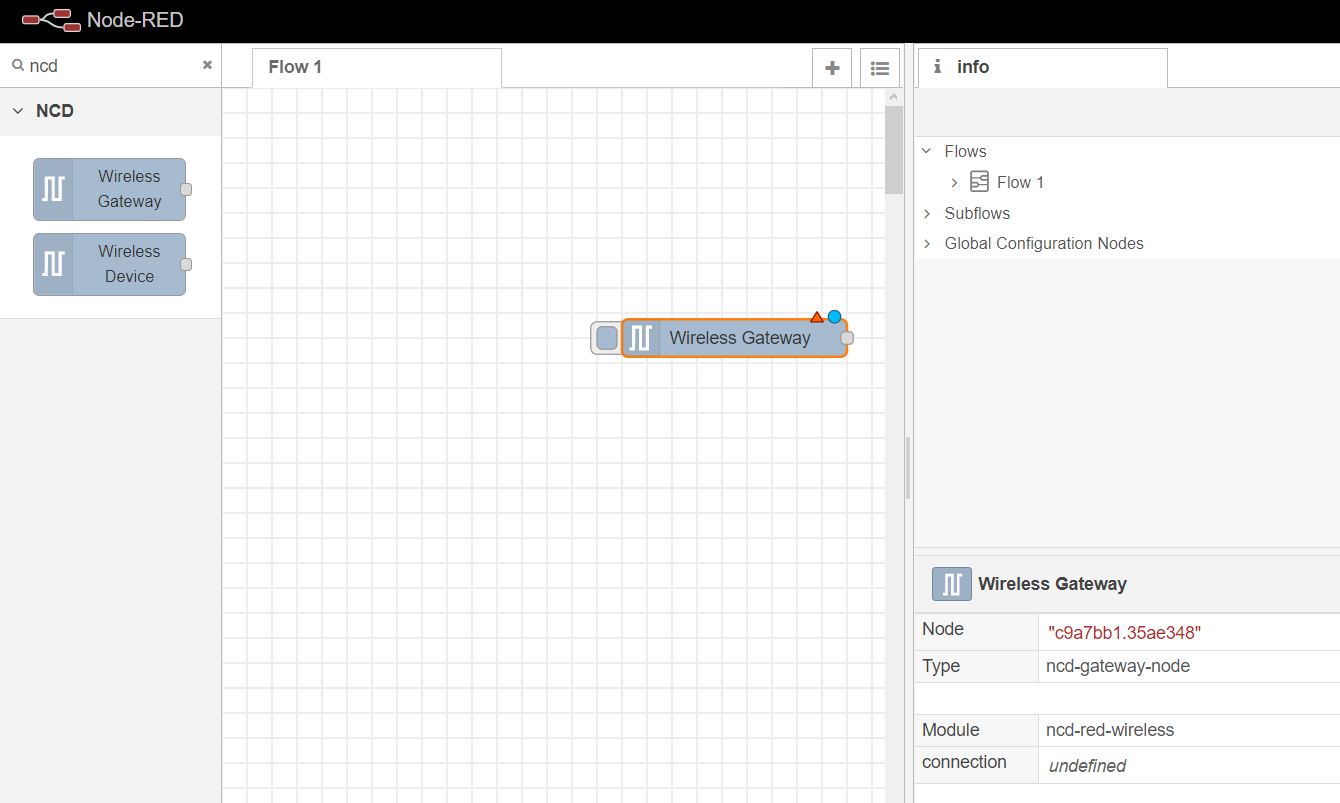Click the workspace scrollbar up arrow
The width and height of the screenshot is (1340, 803).
point(894,97)
